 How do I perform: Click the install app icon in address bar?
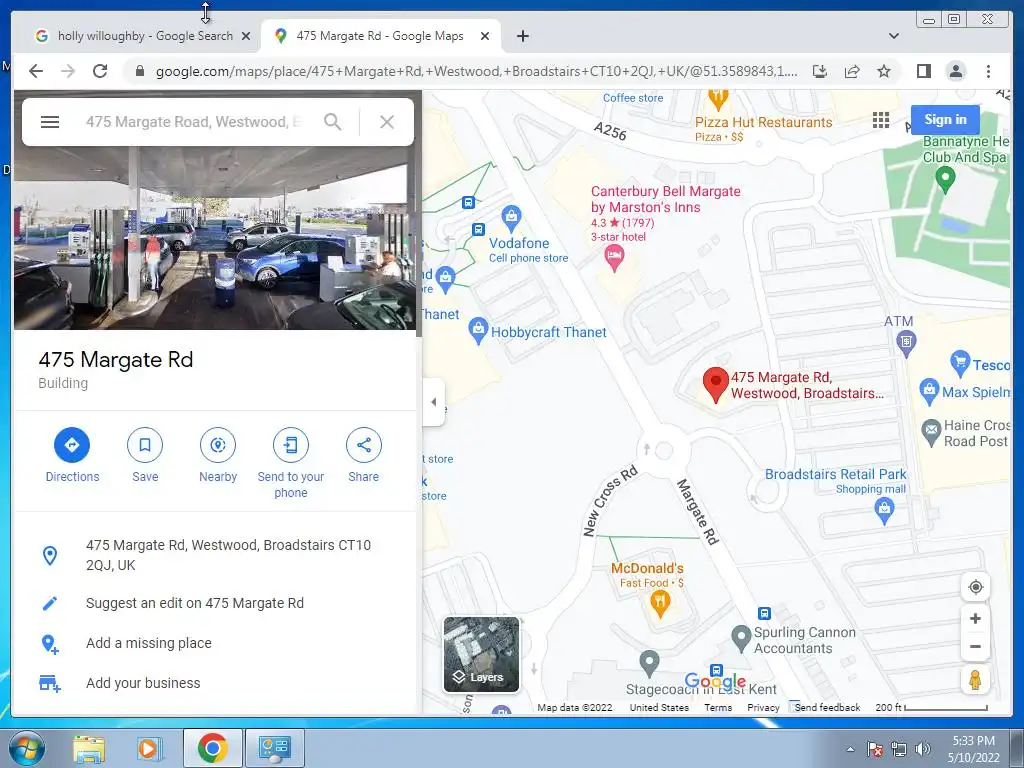pos(820,71)
